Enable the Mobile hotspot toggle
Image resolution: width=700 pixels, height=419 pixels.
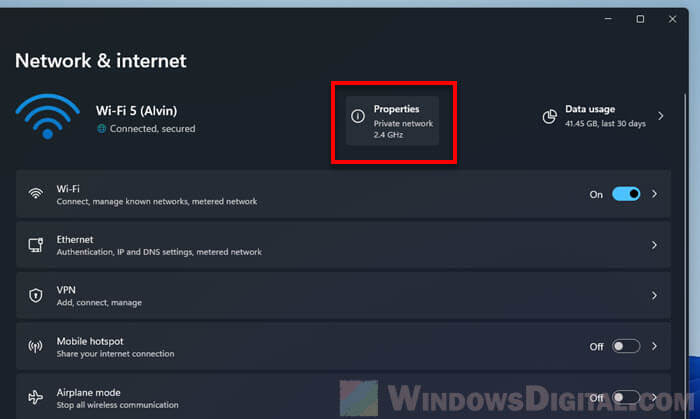click(x=626, y=347)
